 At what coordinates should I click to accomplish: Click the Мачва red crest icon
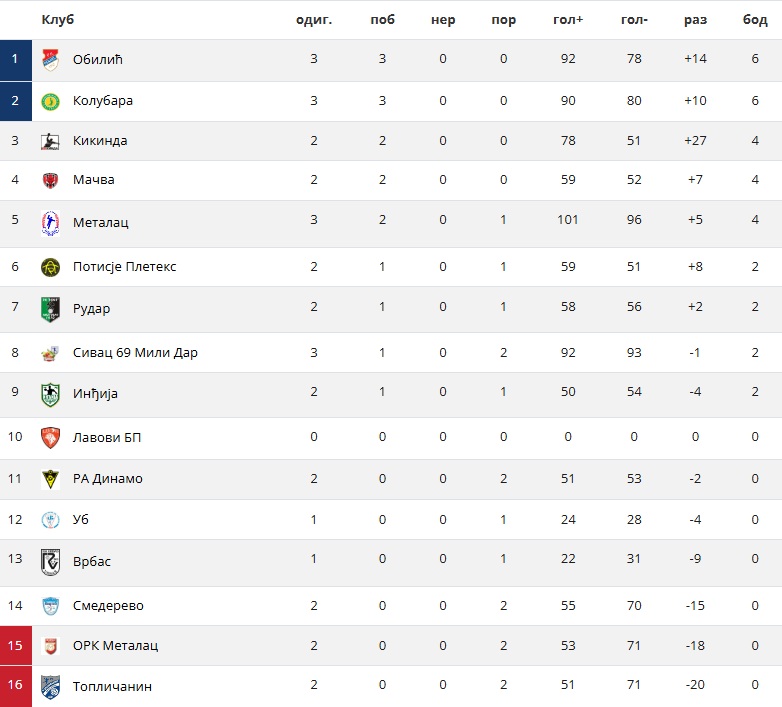(x=50, y=180)
